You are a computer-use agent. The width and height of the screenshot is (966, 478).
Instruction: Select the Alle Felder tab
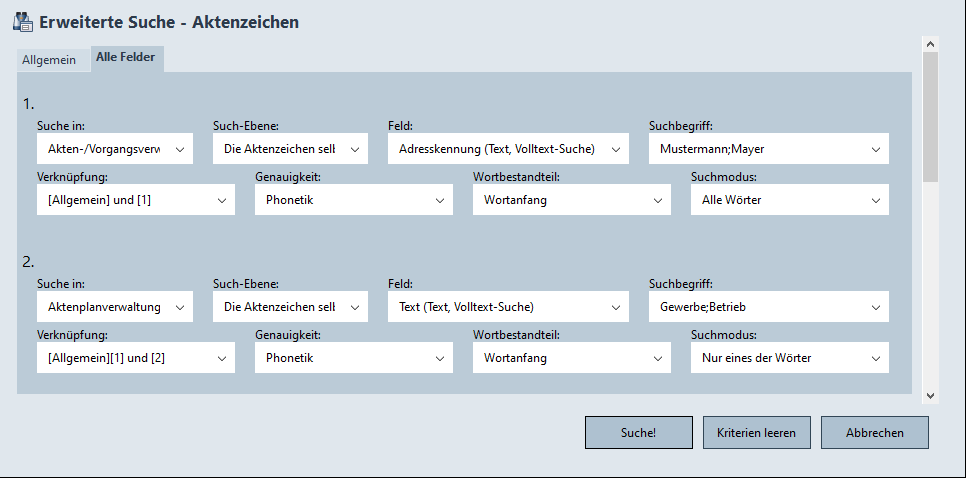(125, 58)
